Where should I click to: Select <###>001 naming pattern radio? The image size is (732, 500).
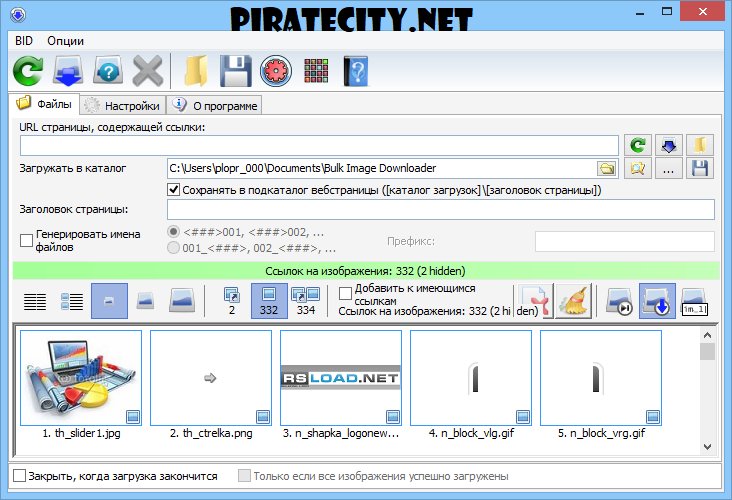[173, 232]
